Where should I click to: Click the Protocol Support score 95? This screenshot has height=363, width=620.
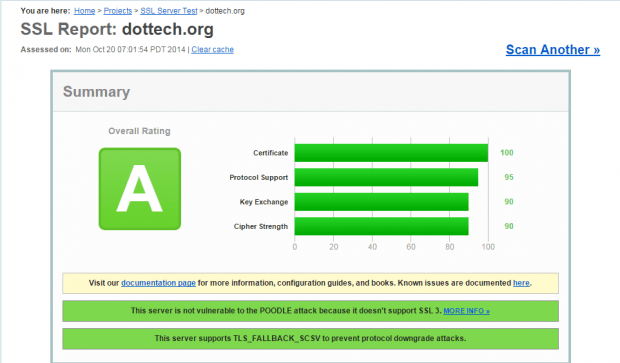pos(508,177)
